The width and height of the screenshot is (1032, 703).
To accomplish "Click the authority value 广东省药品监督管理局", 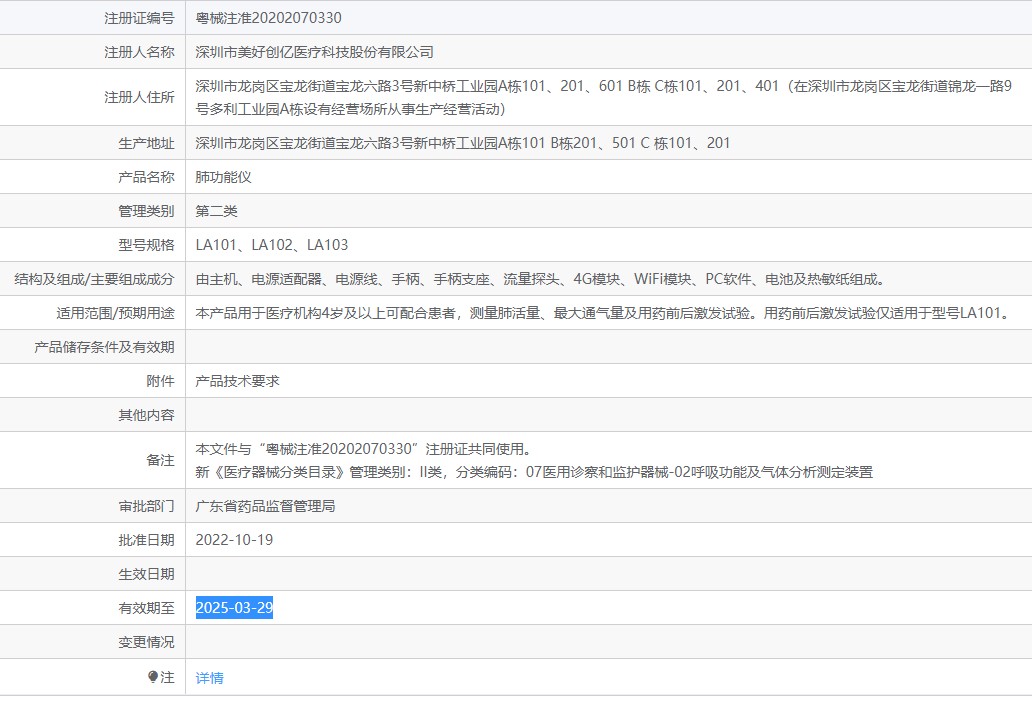I will [265, 506].
